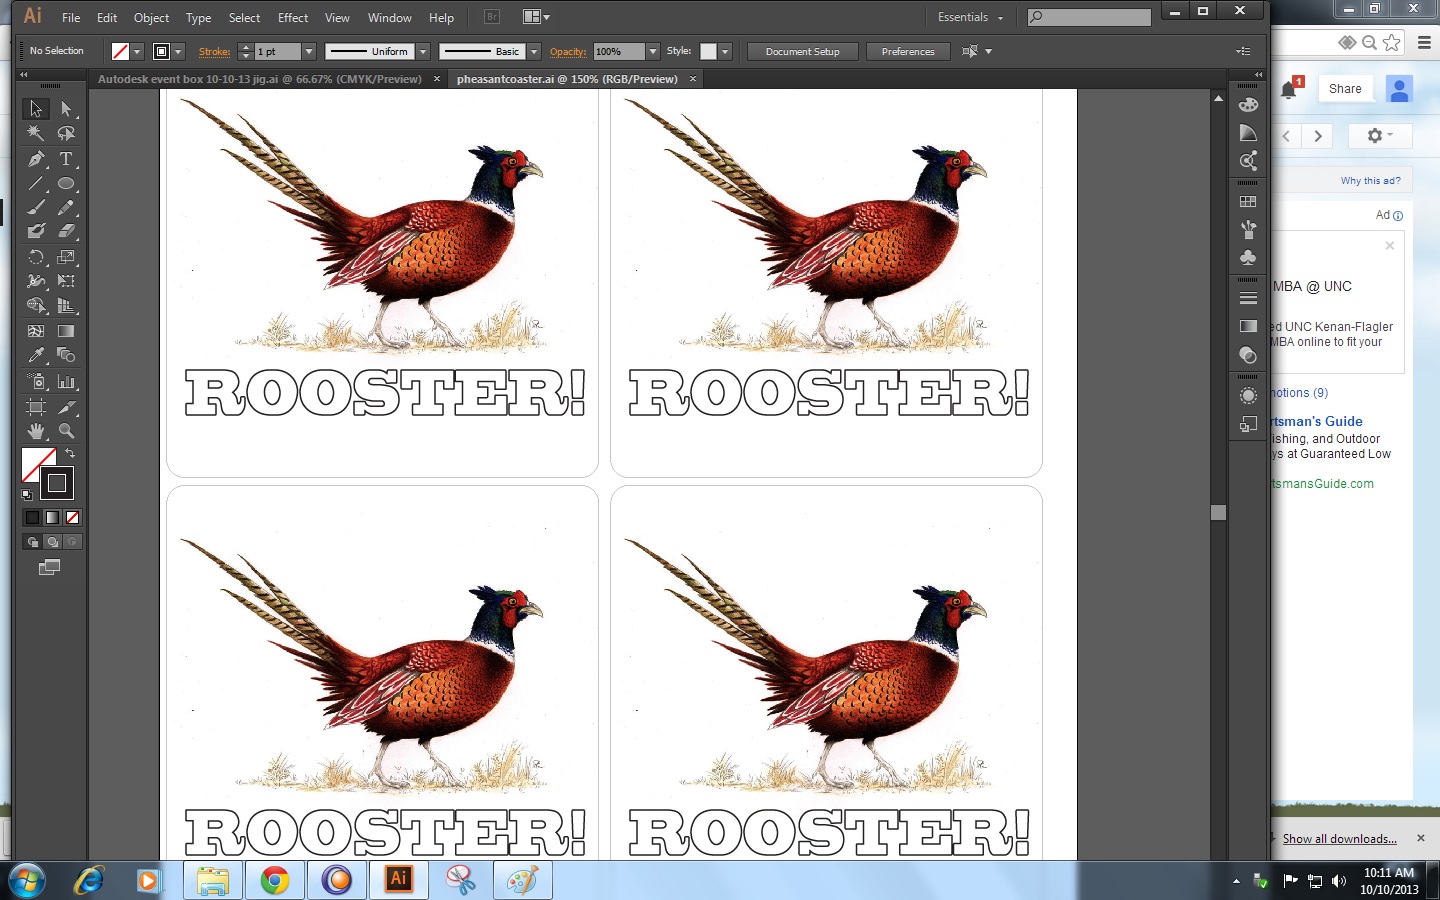Open the Basic brush definition dropdown
The width and height of the screenshot is (1440, 900).
[534, 51]
